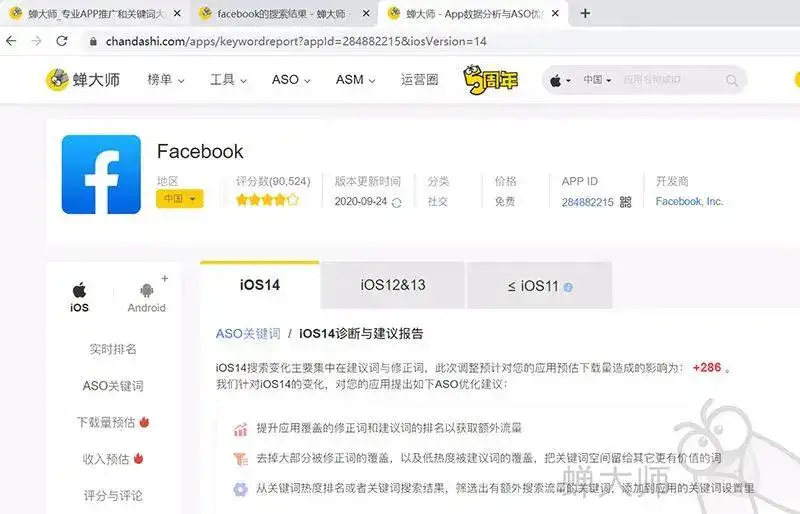Image resolution: width=800 pixels, height=514 pixels.
Task: Close the 蝉大师_专业APP推广 browser tab
Action: click(x=177, y=14)
